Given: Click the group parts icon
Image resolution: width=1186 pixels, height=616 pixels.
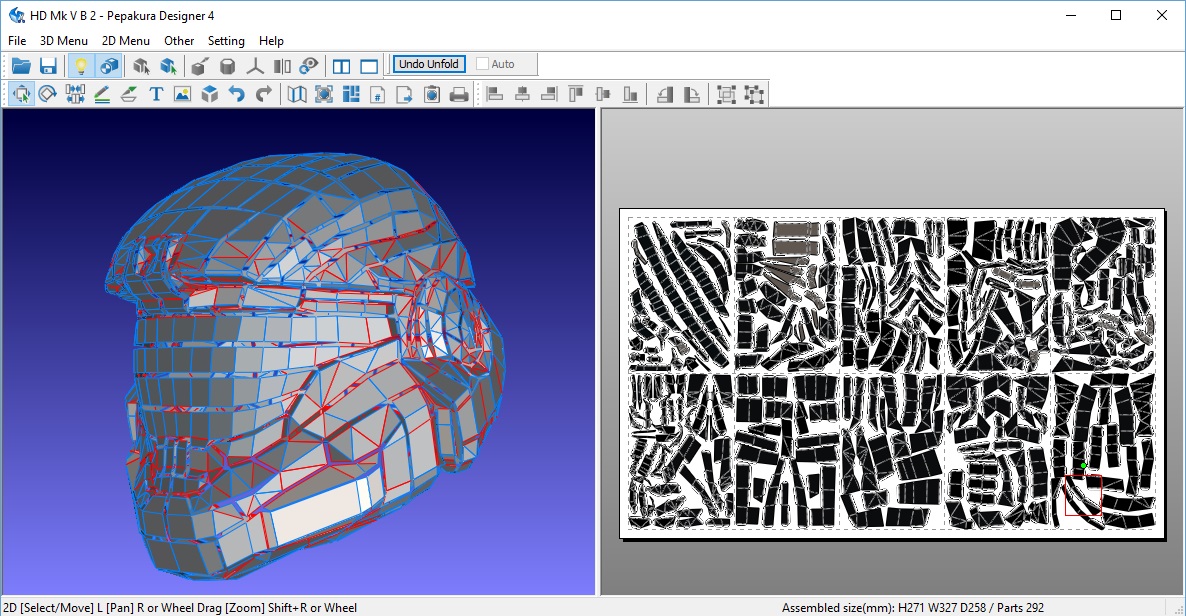Looking at the screenshot, I should (726, 94).
